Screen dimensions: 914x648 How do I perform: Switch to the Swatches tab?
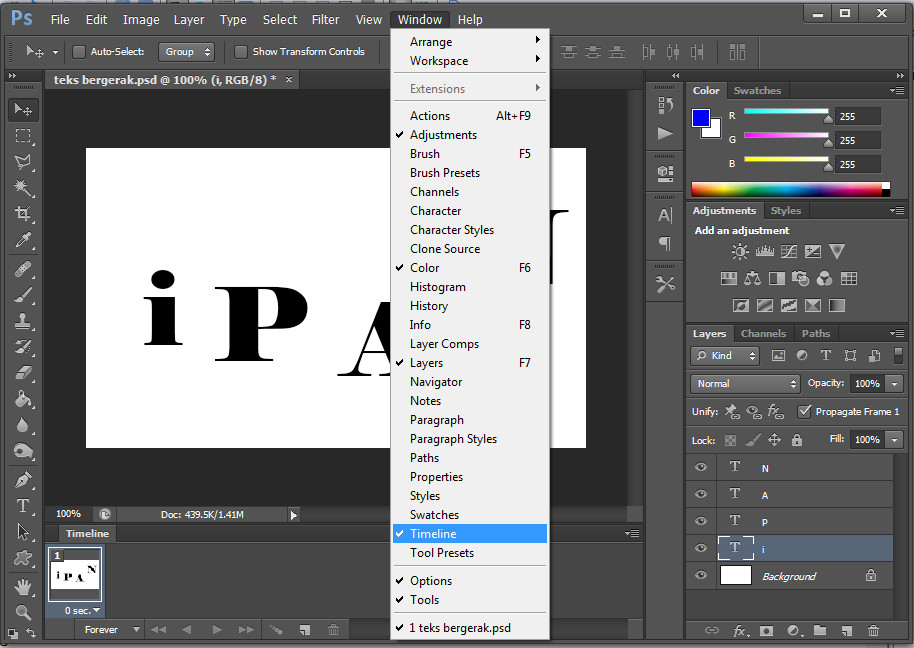(757, 90)
